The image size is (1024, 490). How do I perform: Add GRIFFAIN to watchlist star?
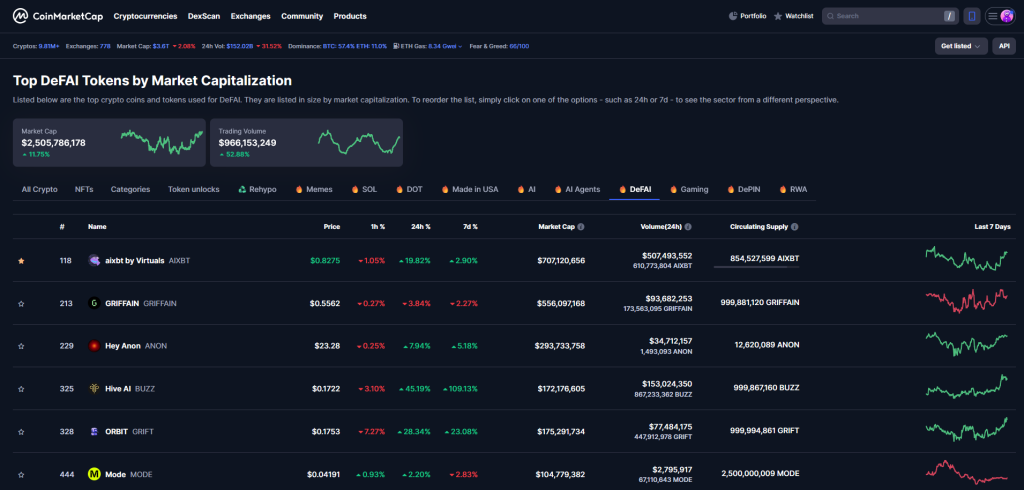click(x=21, y=303)
